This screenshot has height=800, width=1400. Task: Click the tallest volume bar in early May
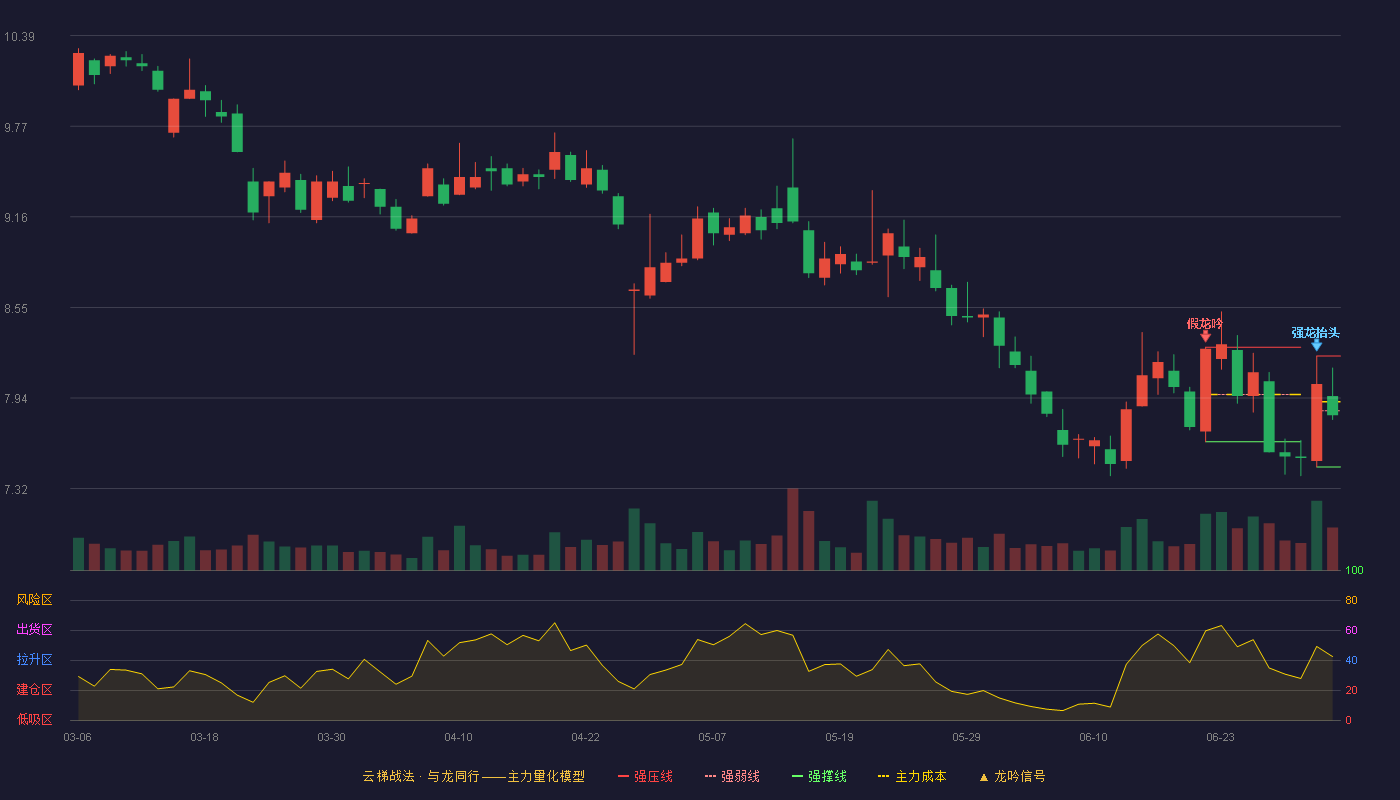pyautogui.click(x=792, y=529)
